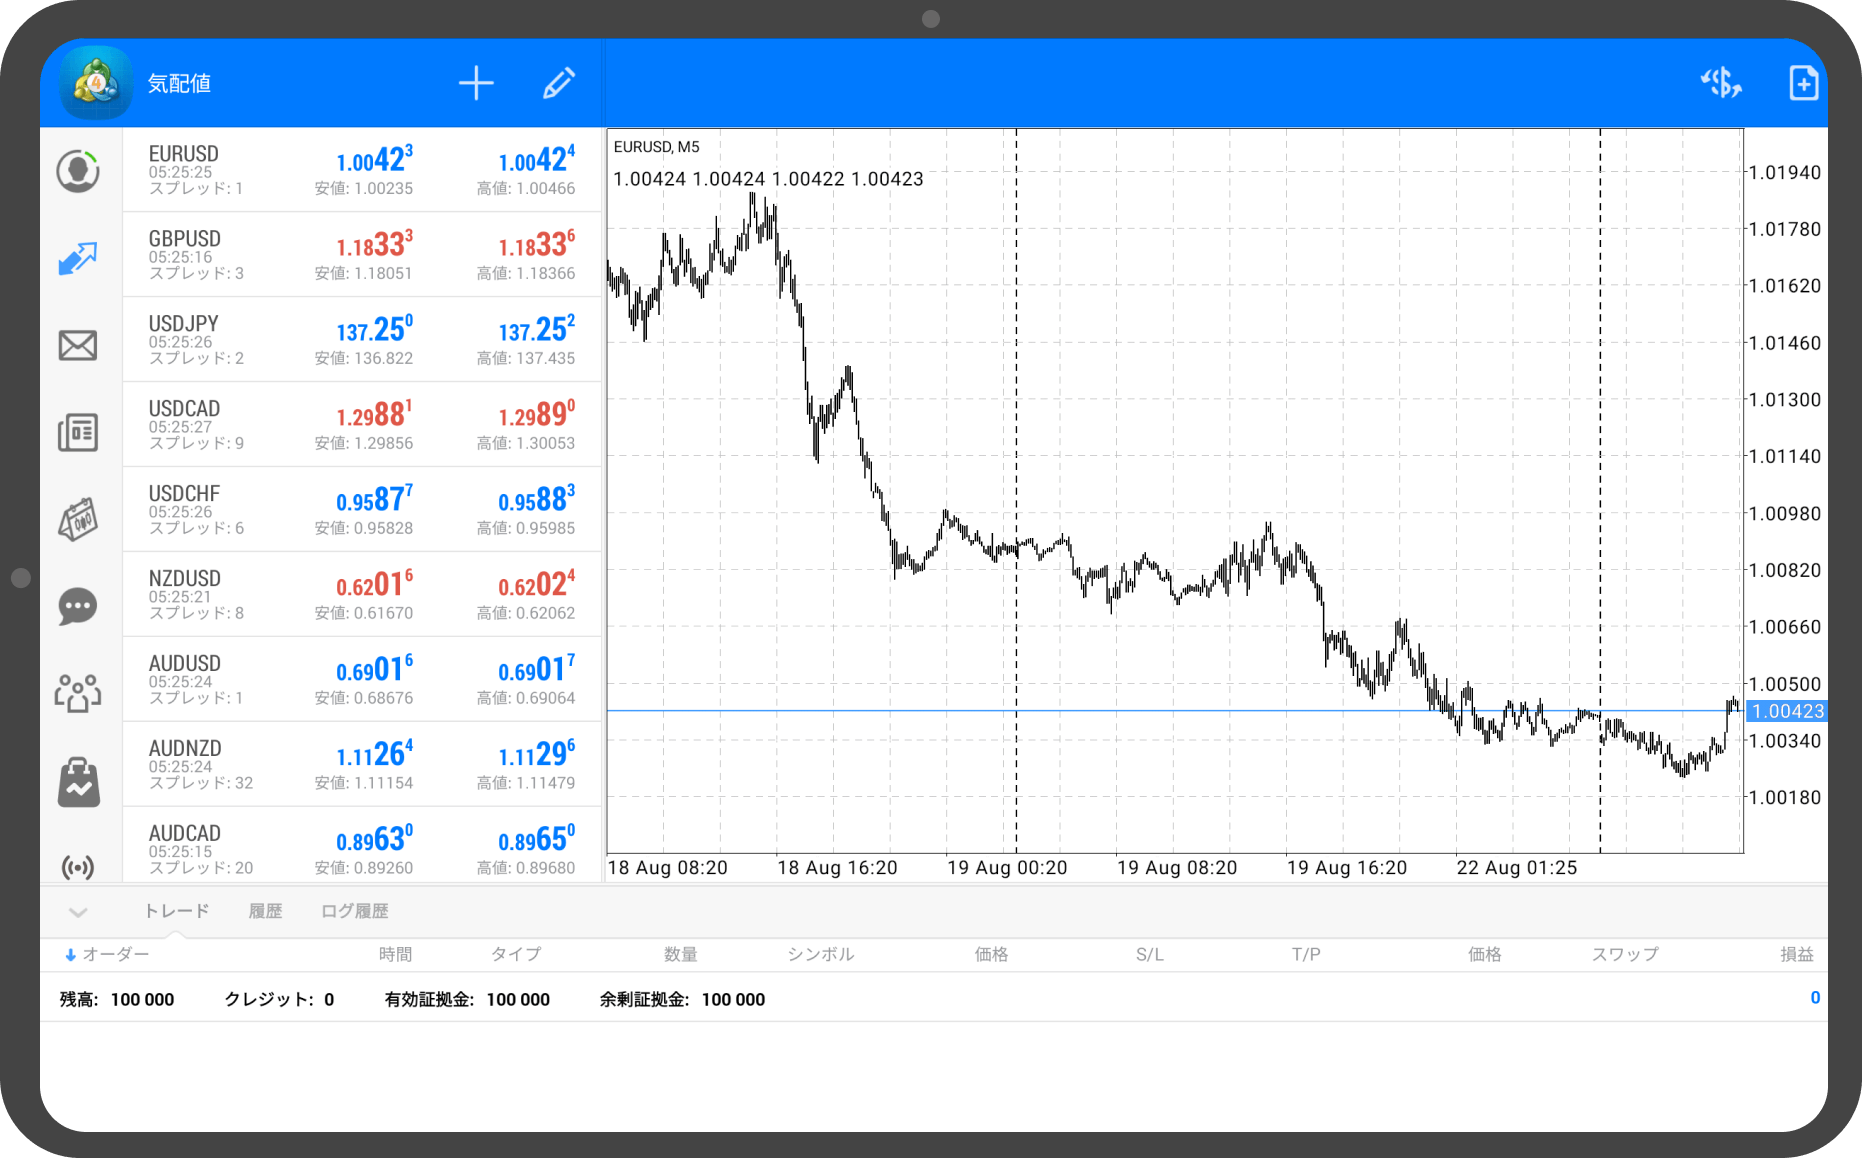The height and width of the screenshot is (1158, 1862).
Task: Sort by the オーダー column arrow
Action: point(71,955)
